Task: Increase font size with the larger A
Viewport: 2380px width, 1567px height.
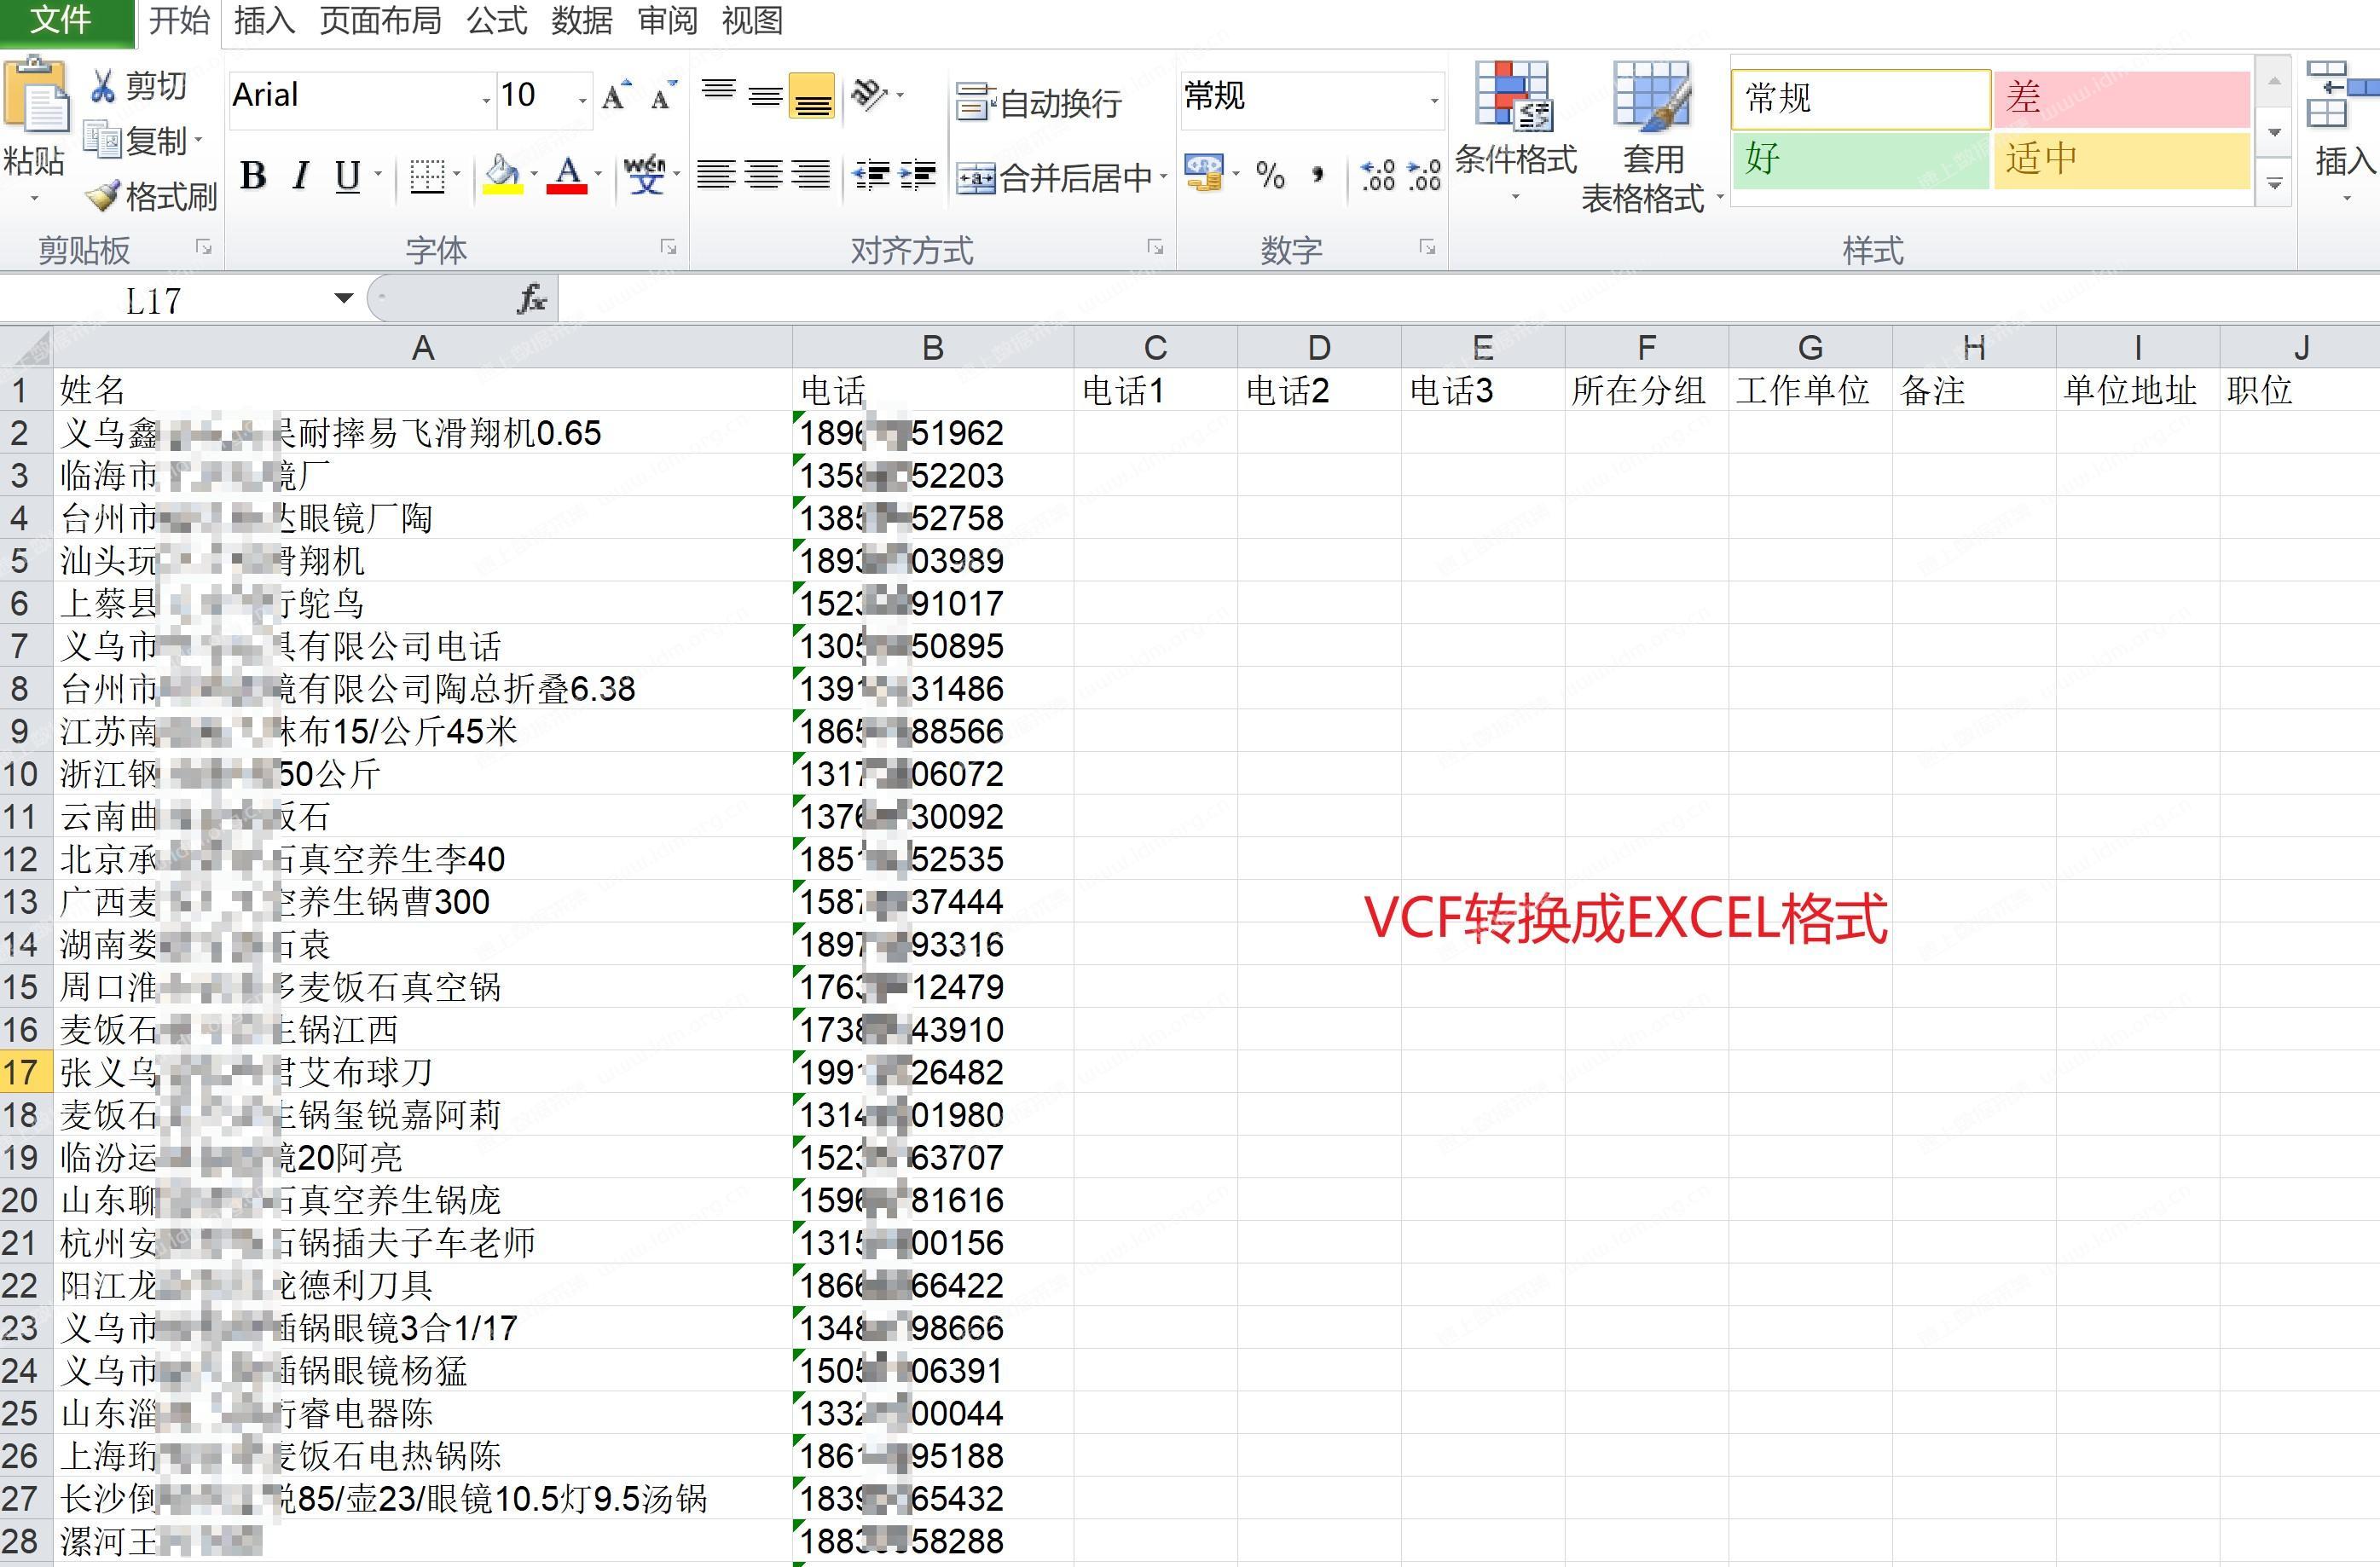Action: pos(617,95)
